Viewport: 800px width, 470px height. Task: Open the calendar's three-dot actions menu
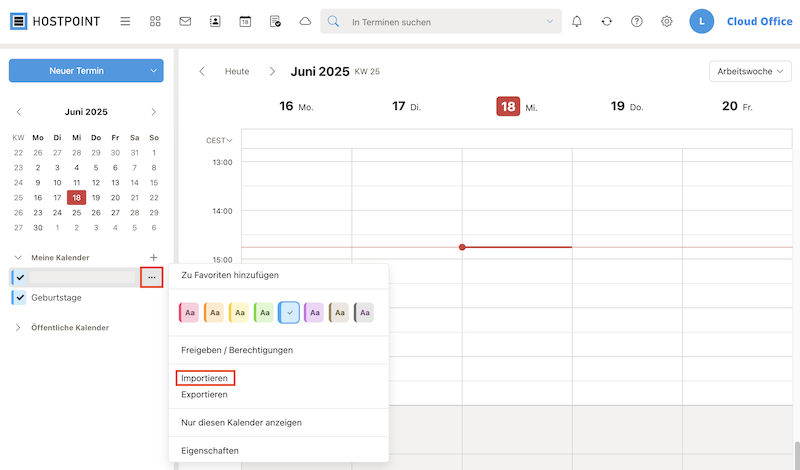coord(152,277)
